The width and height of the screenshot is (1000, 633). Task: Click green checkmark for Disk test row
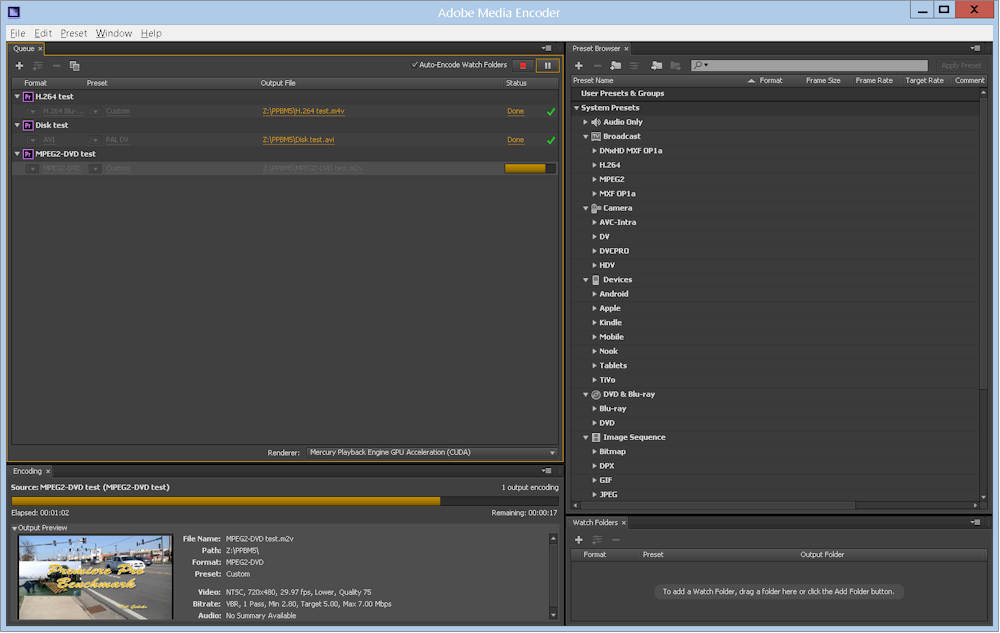point(551,140)
